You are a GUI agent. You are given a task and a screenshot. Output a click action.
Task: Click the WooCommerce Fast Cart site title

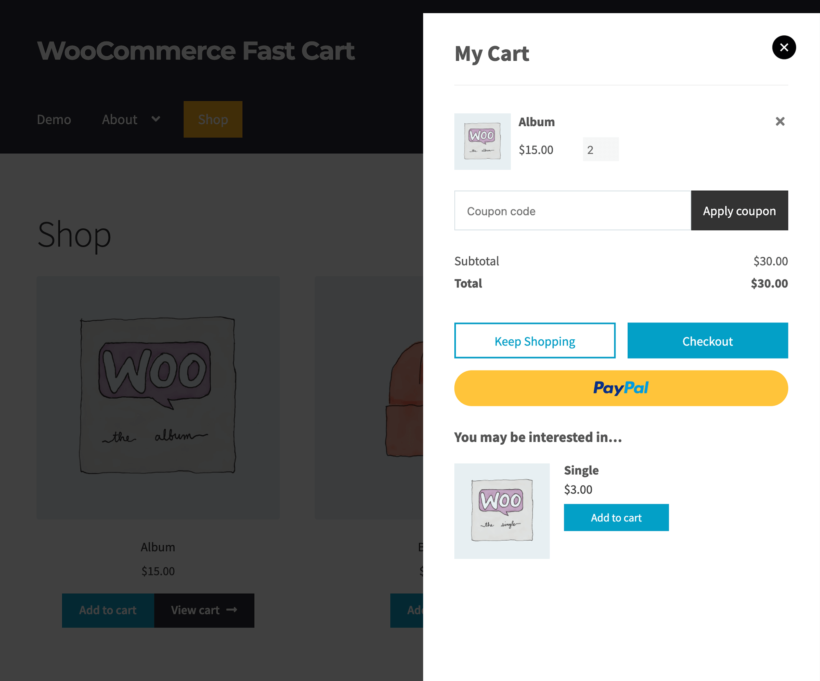195,51
